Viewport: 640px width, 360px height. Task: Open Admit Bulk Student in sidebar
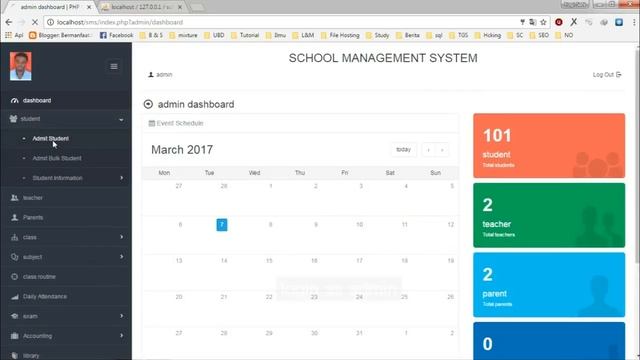click(57, 158)
